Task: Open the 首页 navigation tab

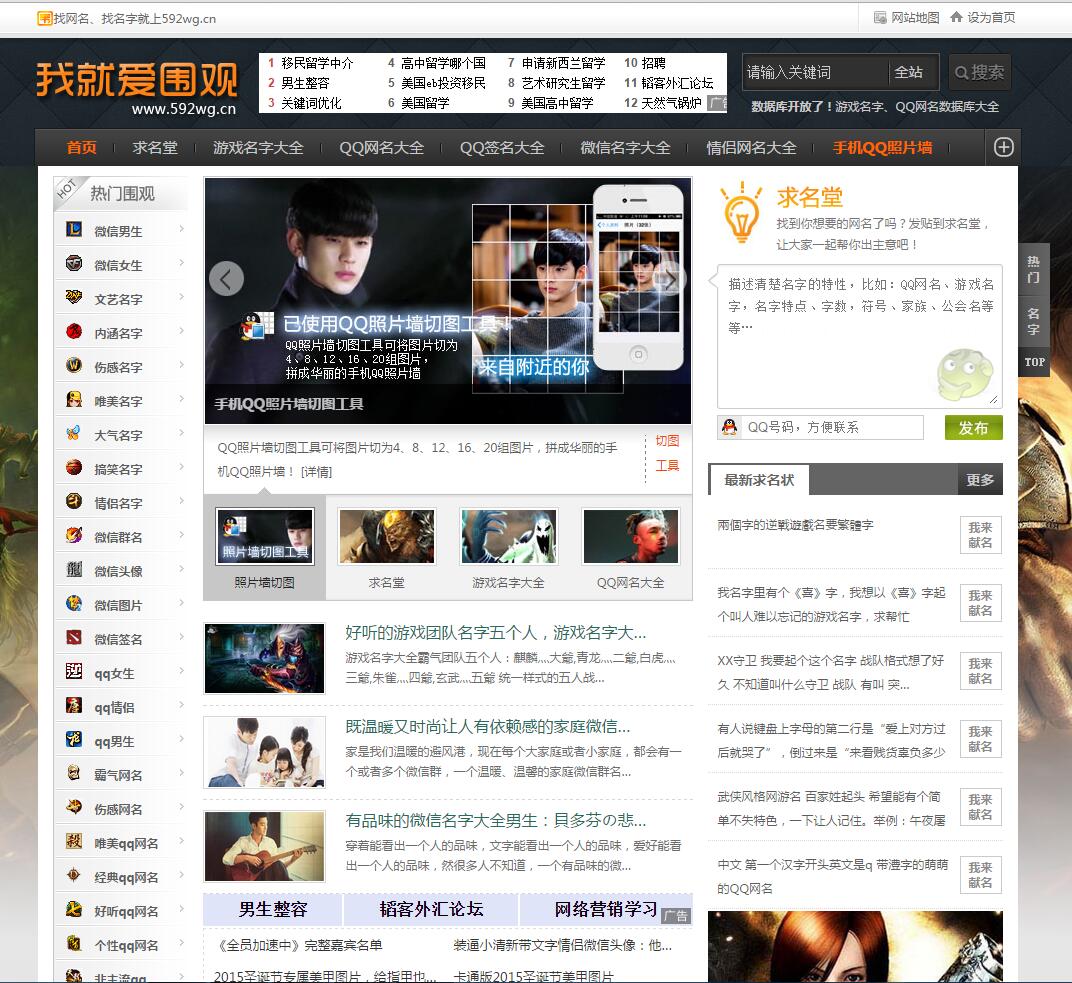Action: (x=81, y=148)
